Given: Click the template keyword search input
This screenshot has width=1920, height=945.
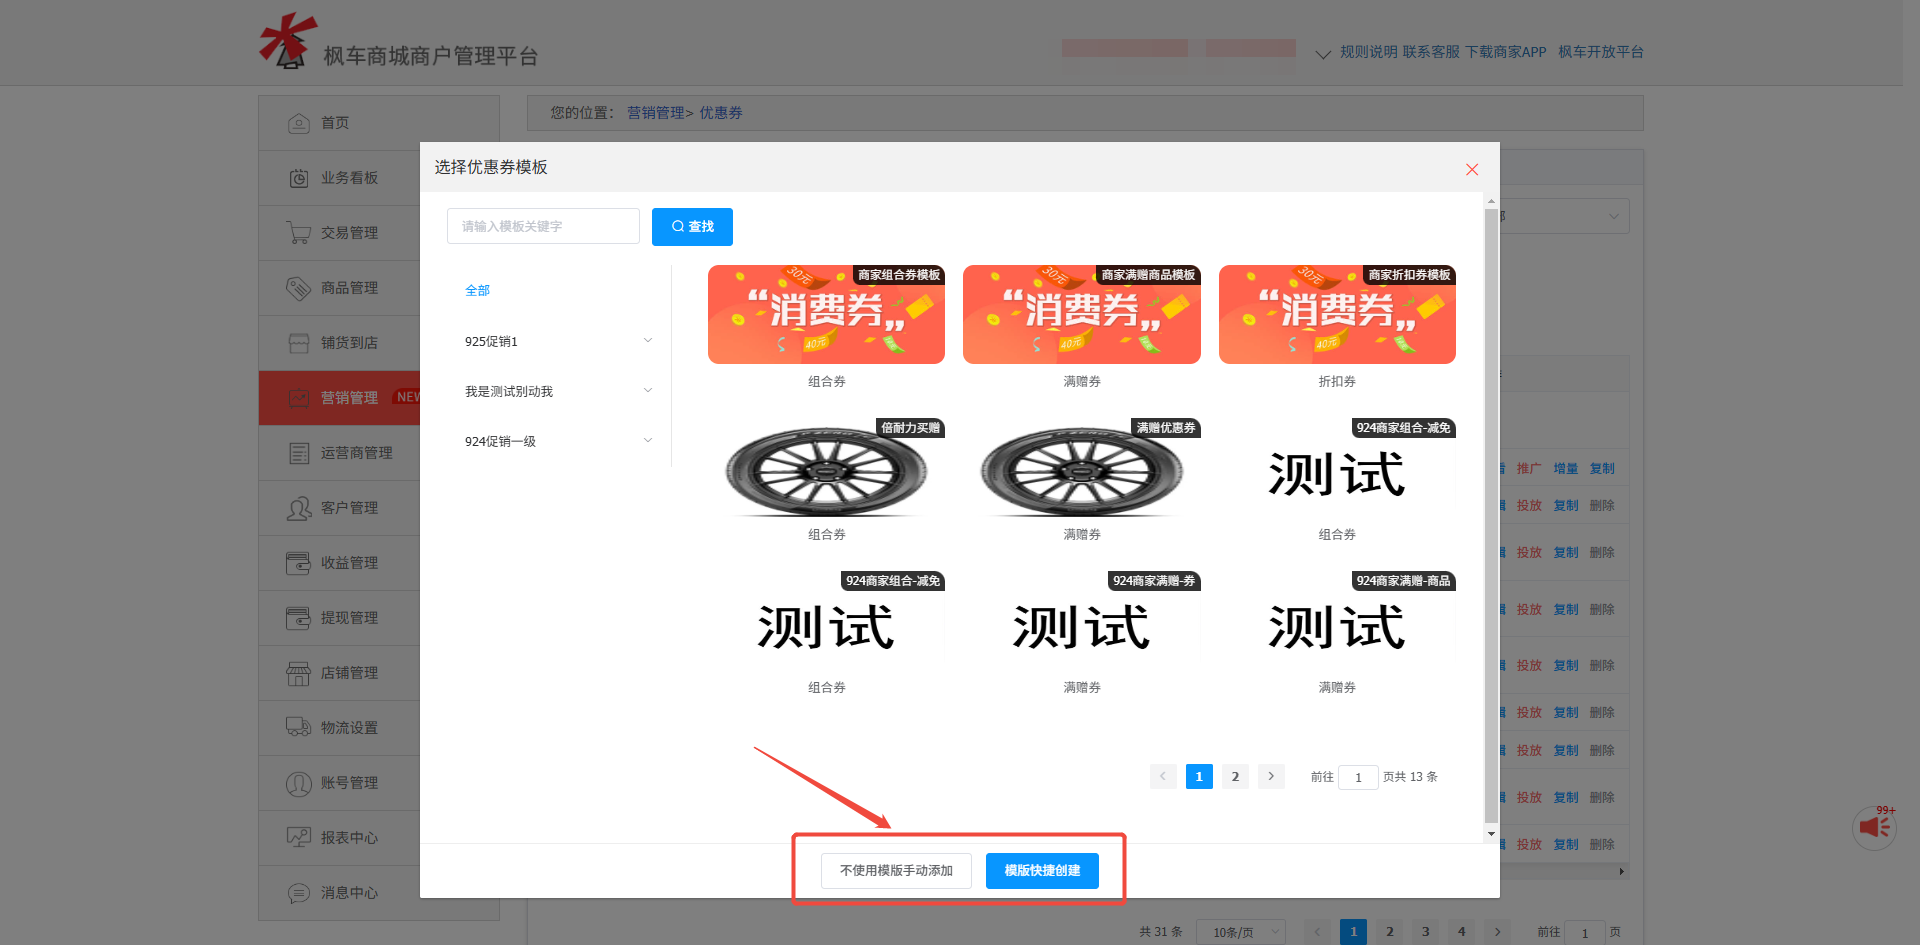Looking at the screenshot, I should [x=543, y=226].
